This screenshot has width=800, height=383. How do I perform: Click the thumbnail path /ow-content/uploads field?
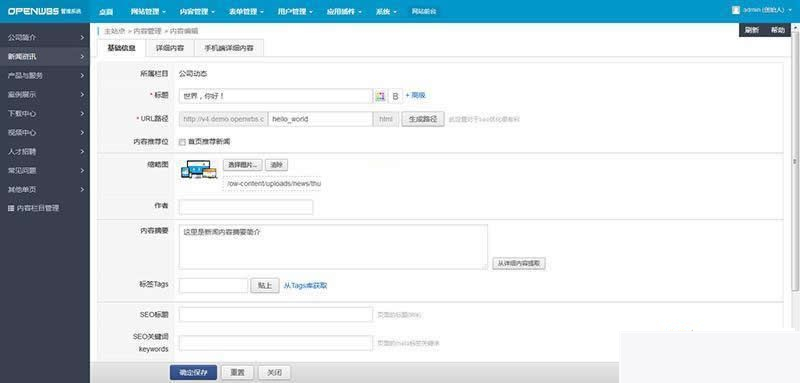pos(272,183)
